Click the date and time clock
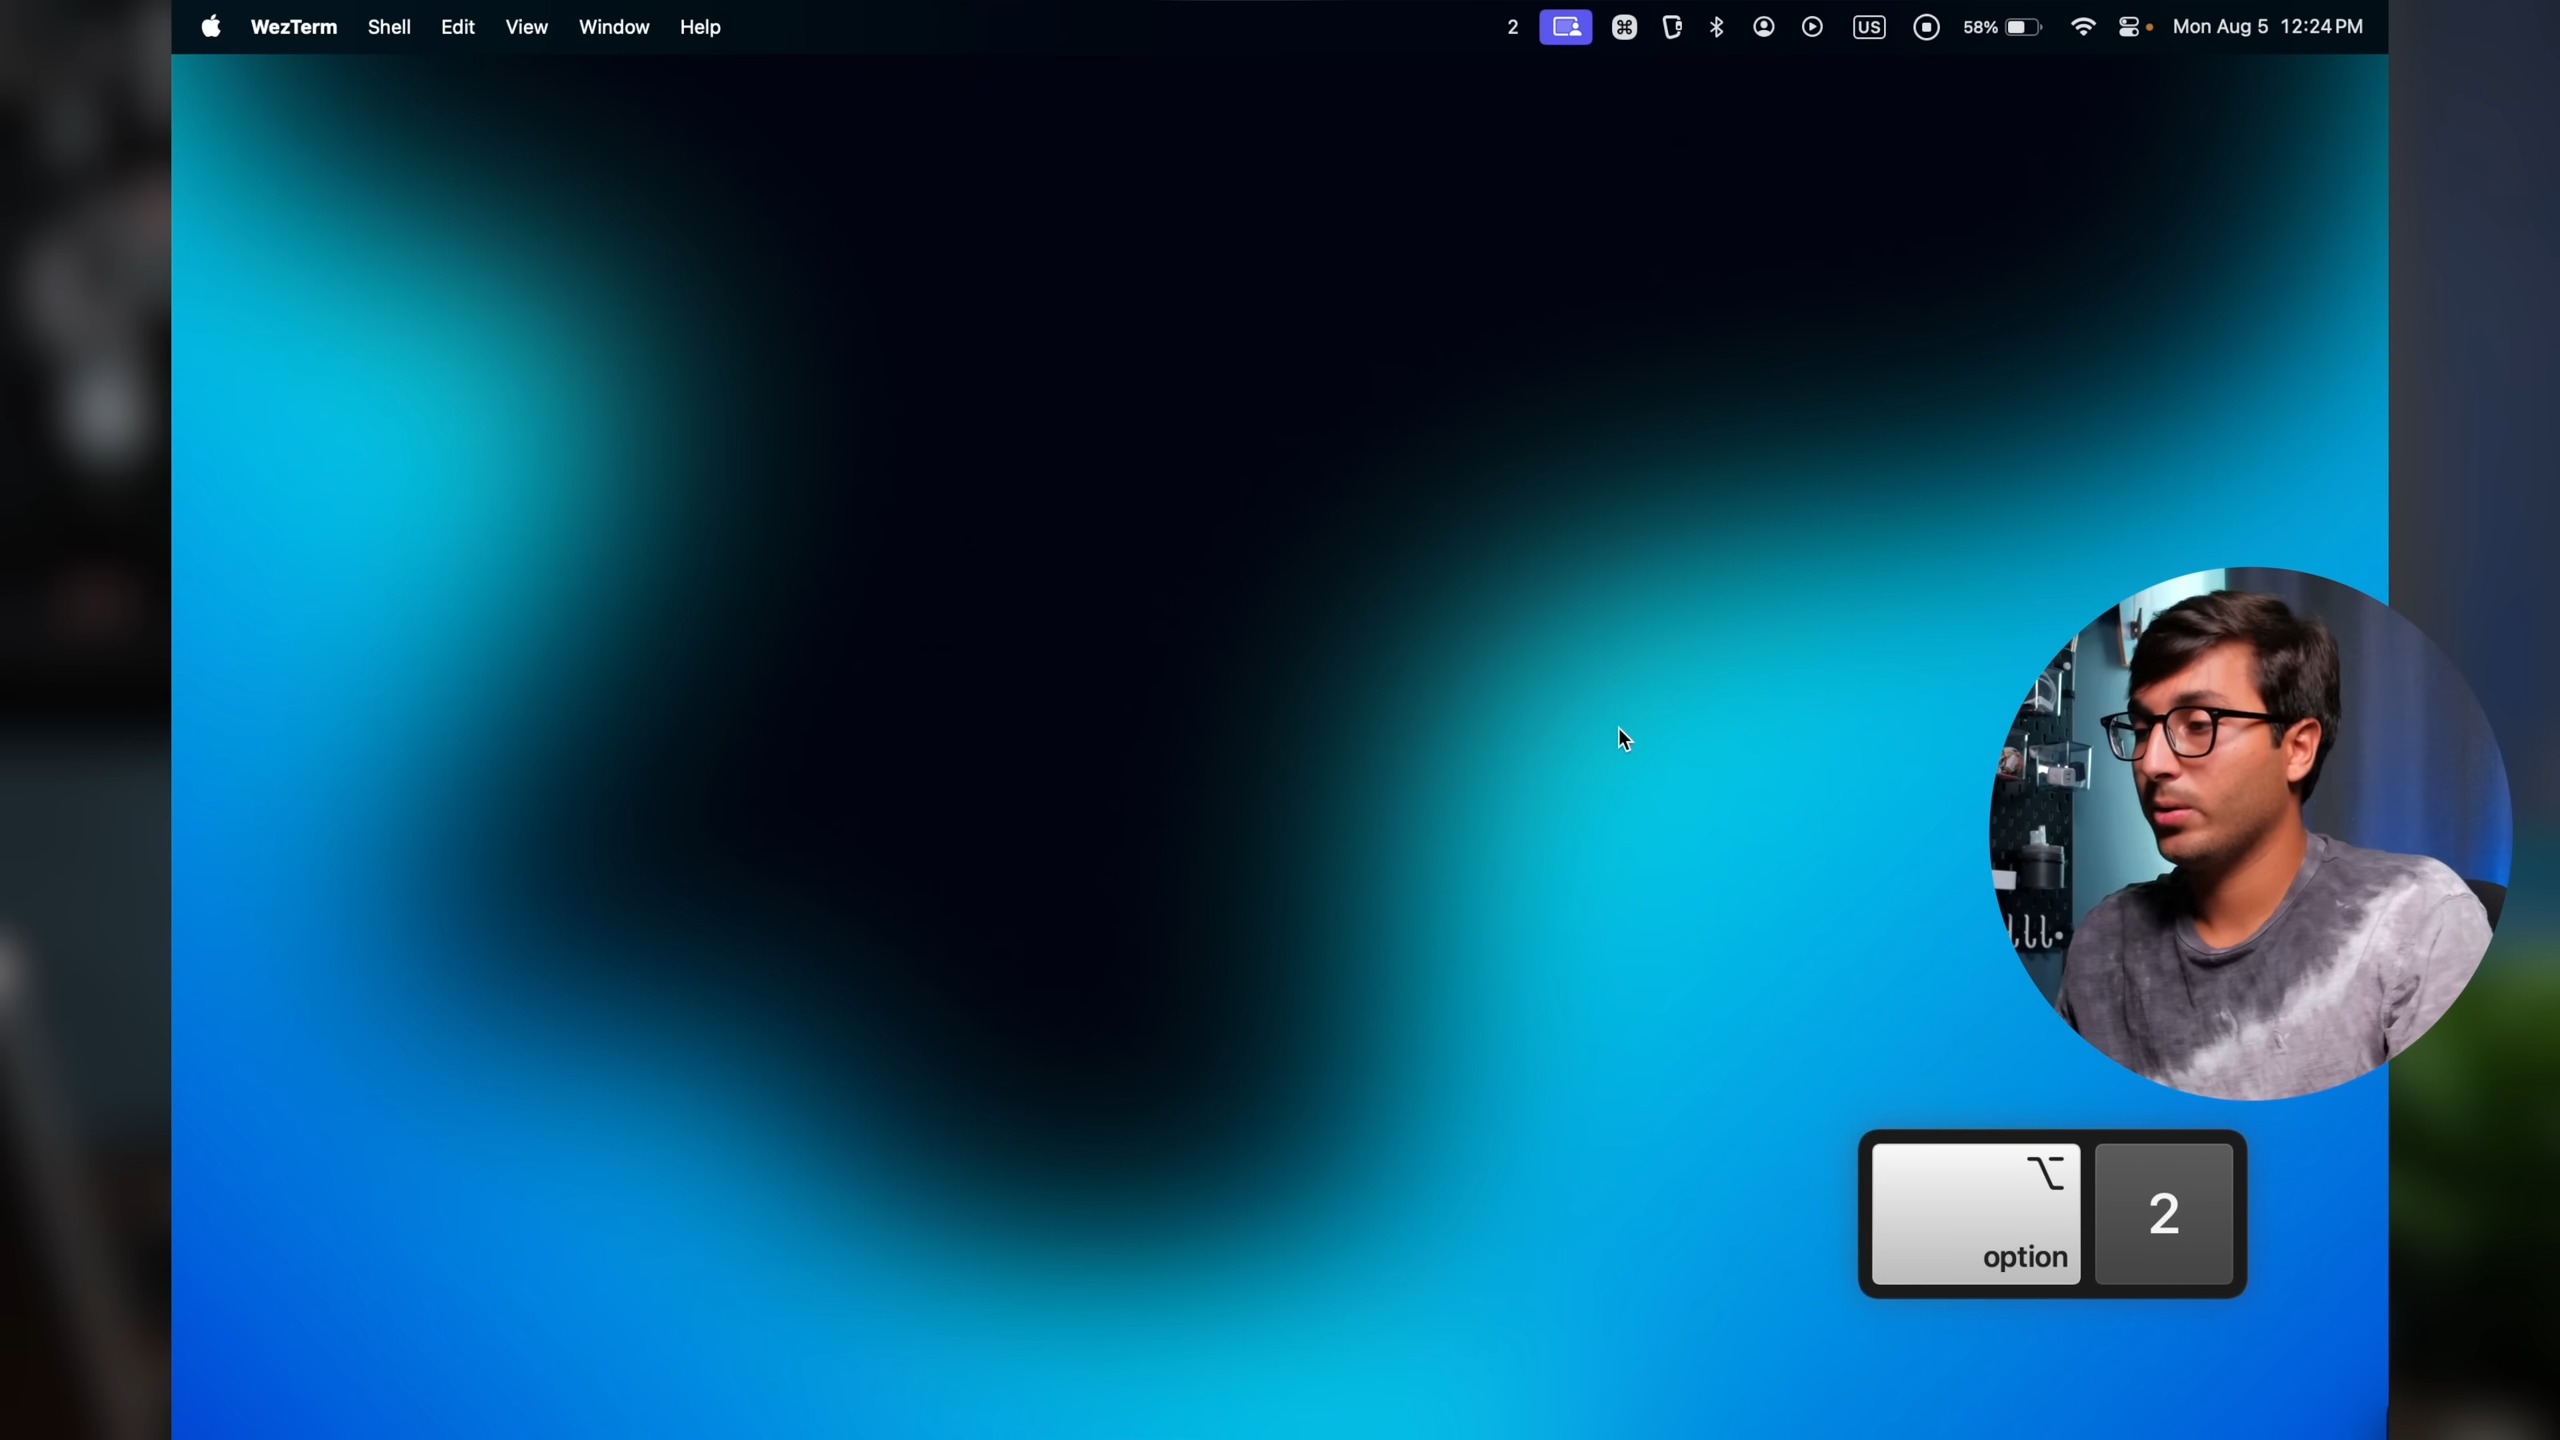Image resolution: width=2560 pixels, height=1440 pixels. click(x=2267, y=27)
